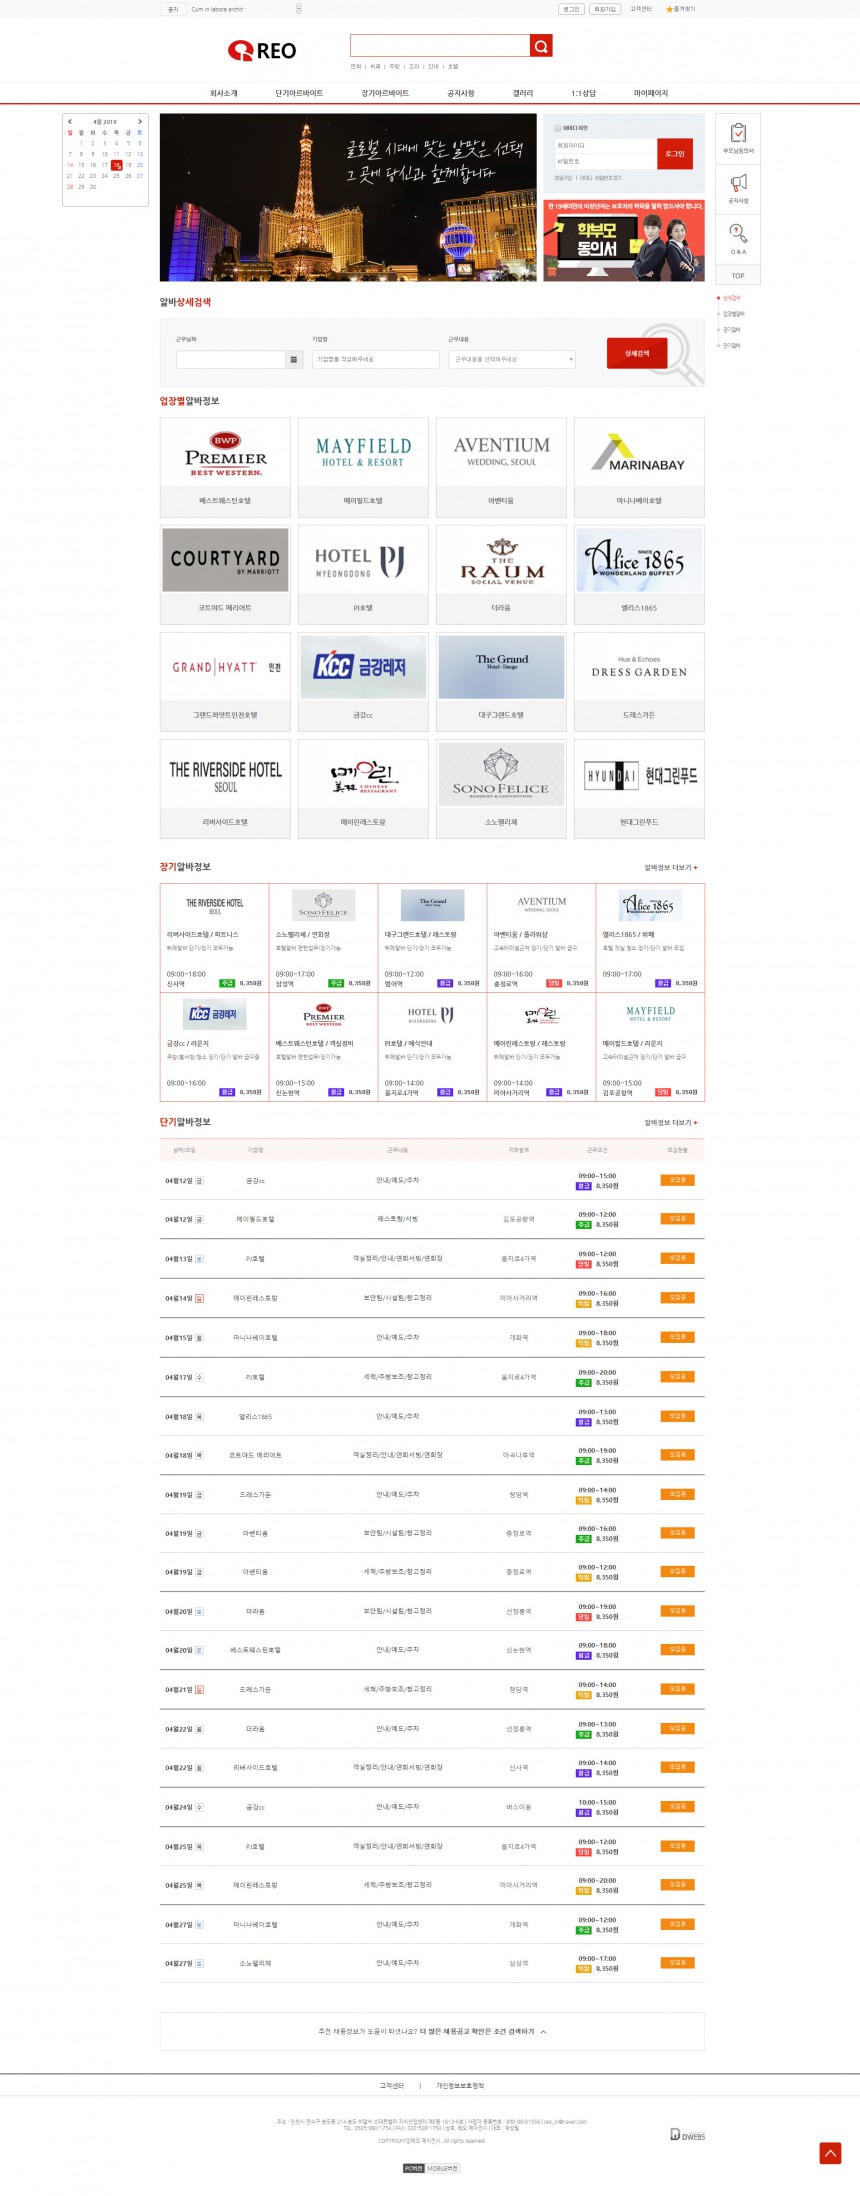
Task: Open 리버사이드호텔 / 피트니스 long-term job card
Action: [x=214, y=938]
